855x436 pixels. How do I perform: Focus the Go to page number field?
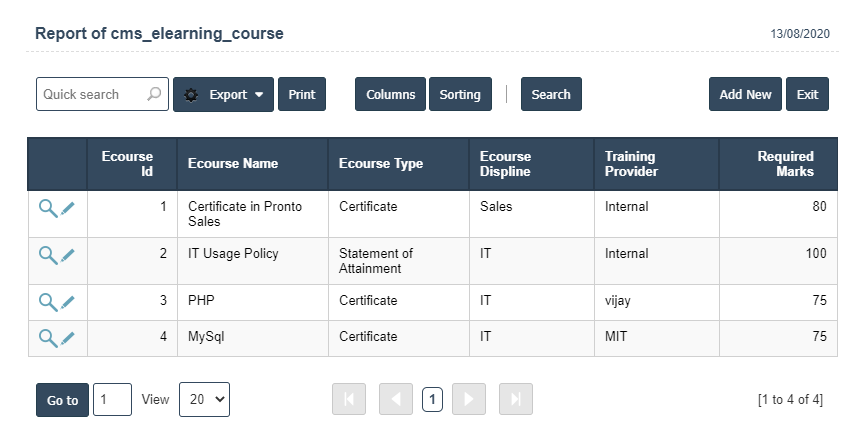click(112, 399)
